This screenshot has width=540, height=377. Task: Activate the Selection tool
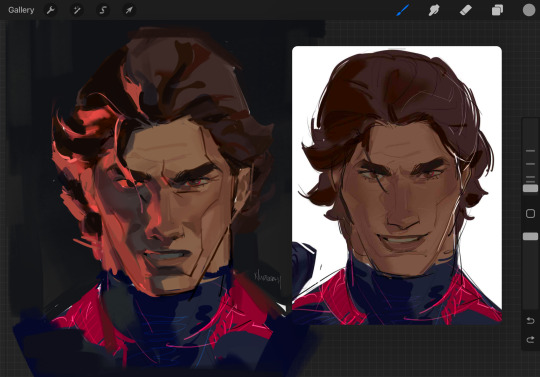point(103,10)
